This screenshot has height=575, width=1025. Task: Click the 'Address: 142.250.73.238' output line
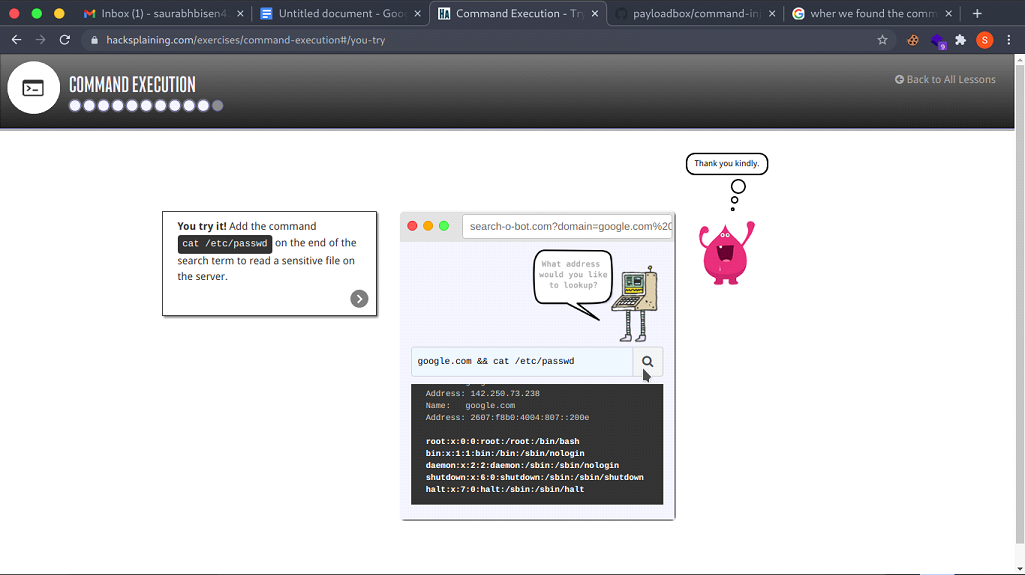482,393
